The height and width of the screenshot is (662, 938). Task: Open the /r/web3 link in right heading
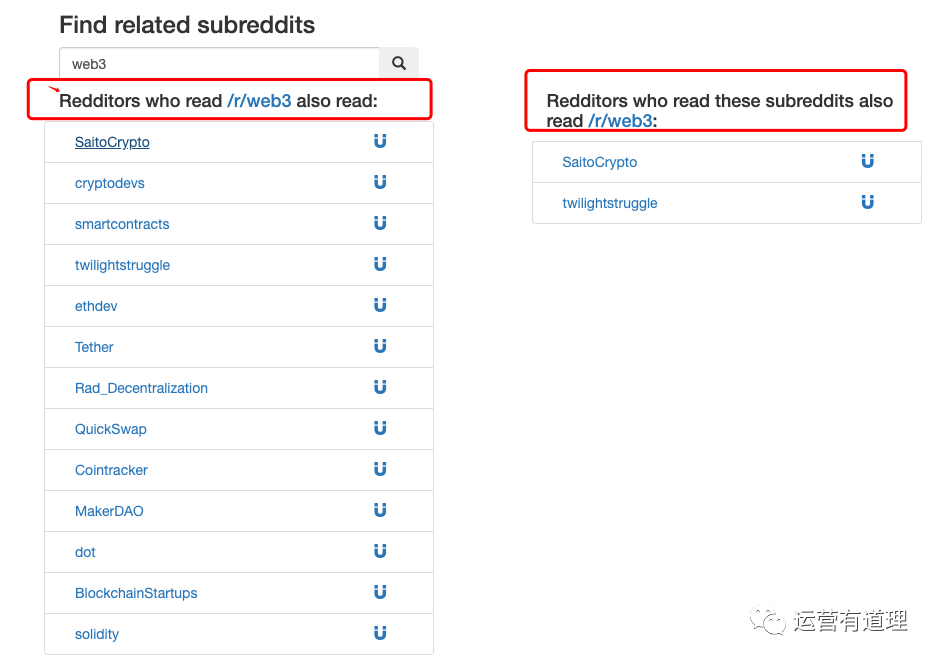tap(620, 121)
